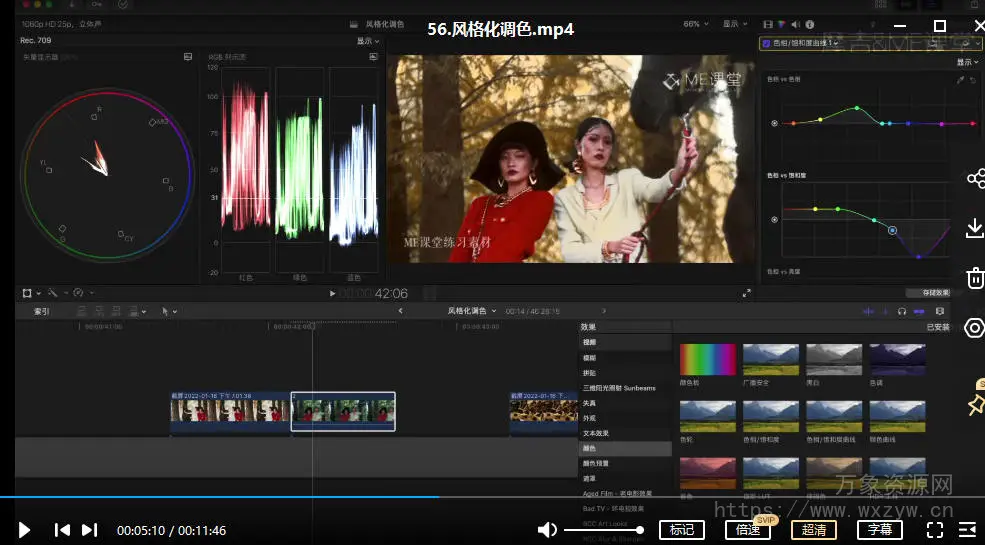The image size is (985, 545).
Task: Toggle the 字幕 subtitles button
Action: point(879,530)
